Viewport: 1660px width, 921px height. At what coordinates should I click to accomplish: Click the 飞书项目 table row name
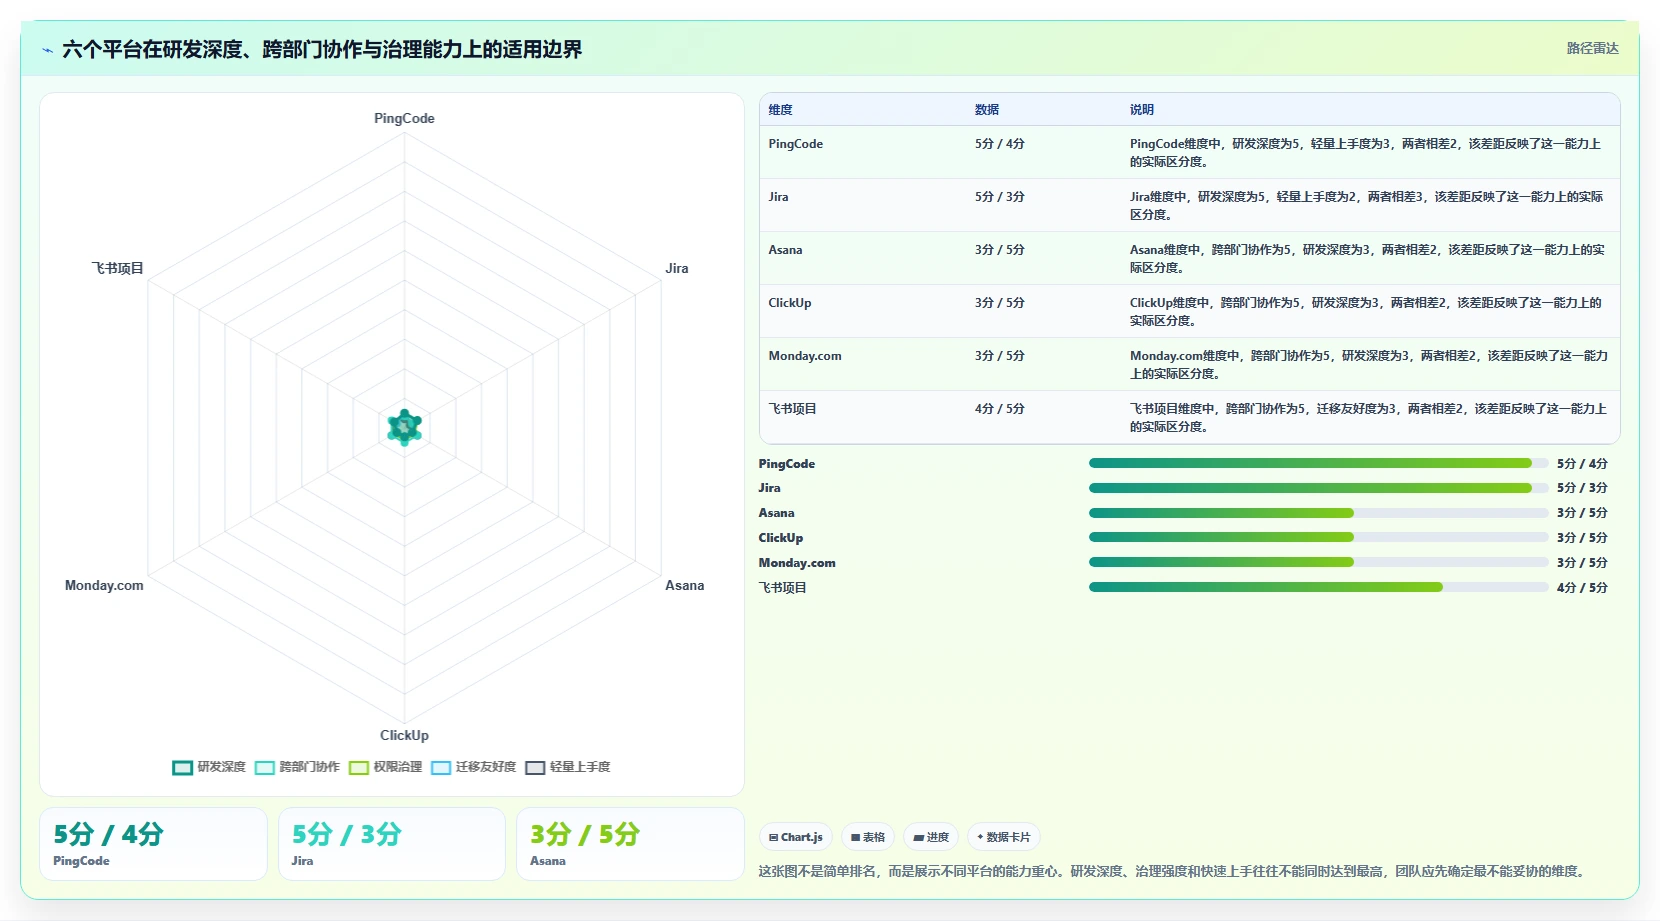pos(792,409)
